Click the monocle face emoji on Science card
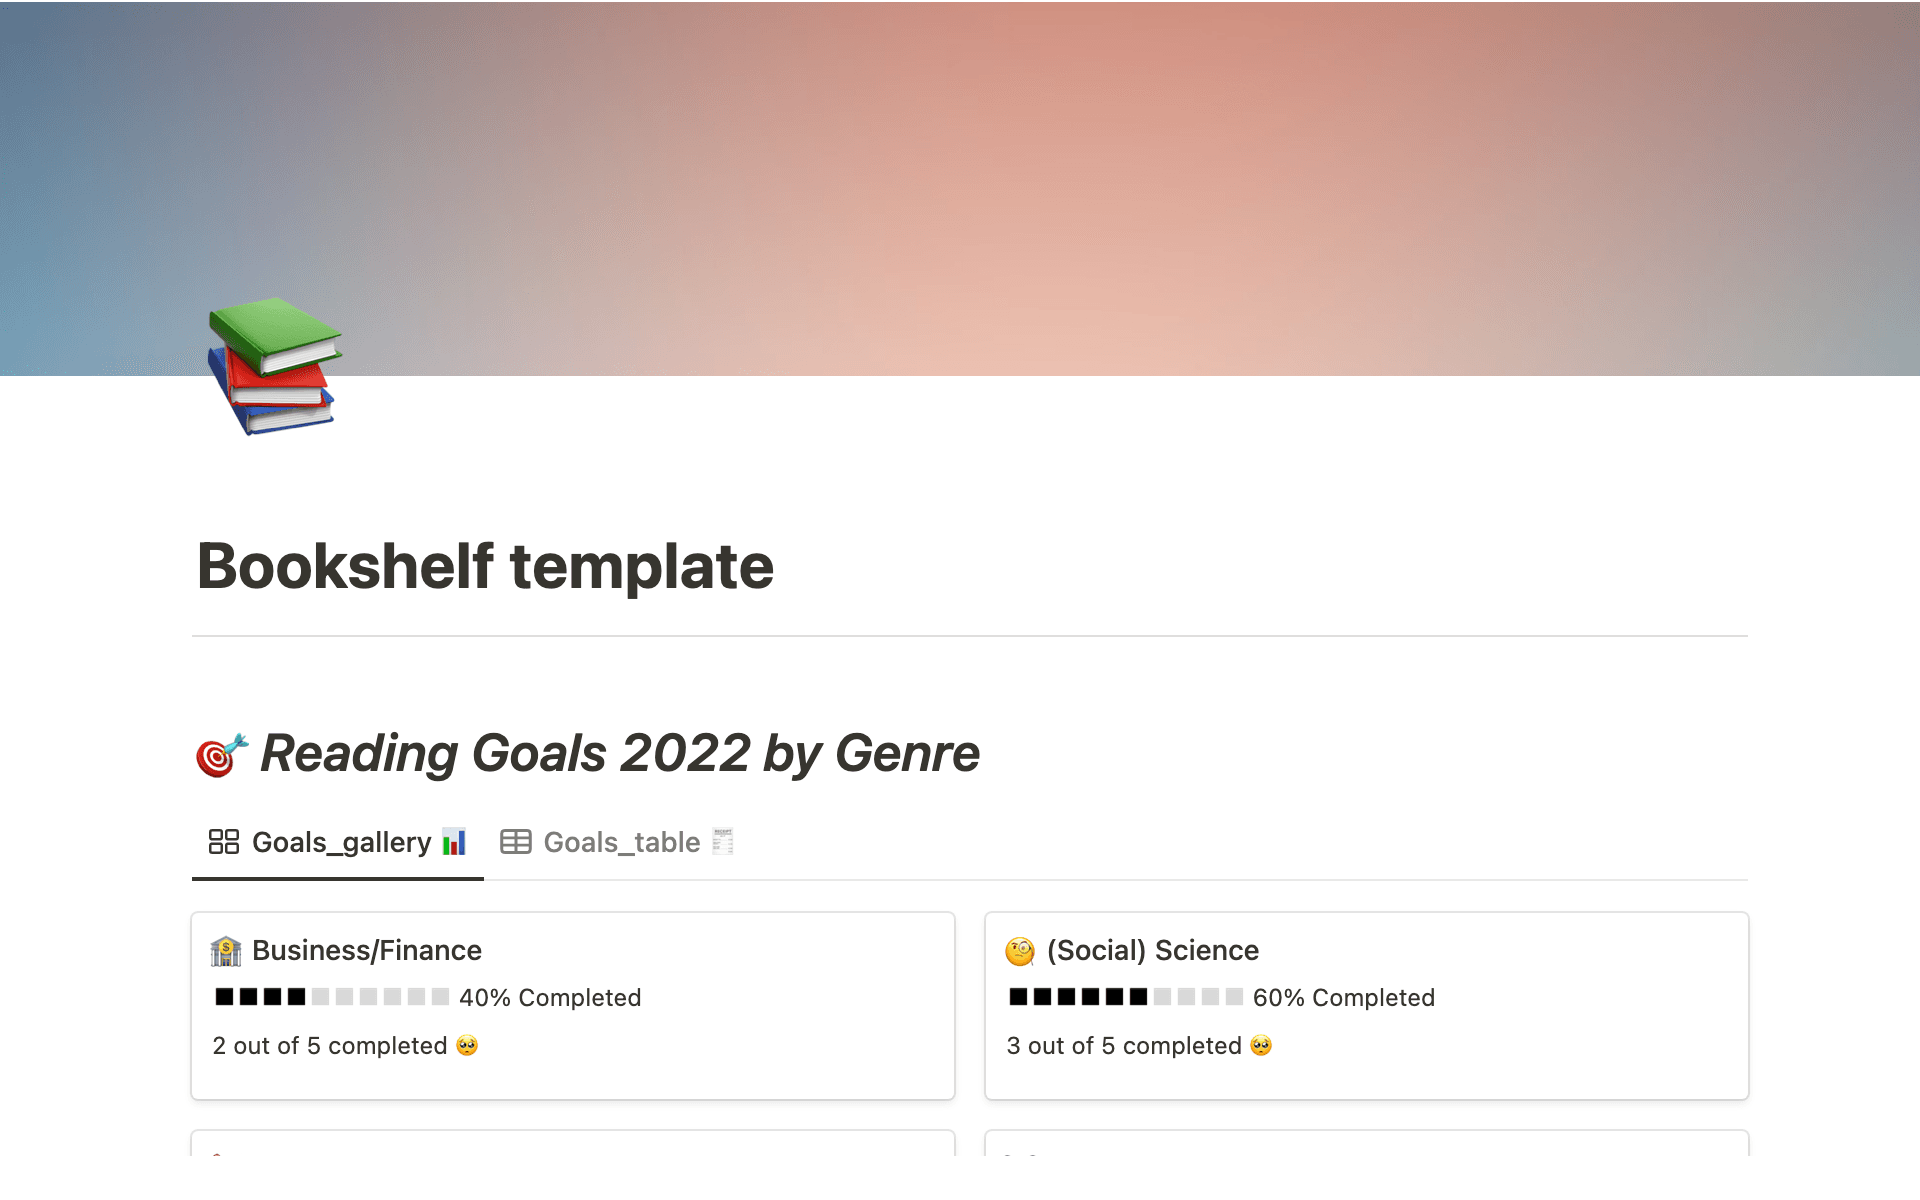Viewport: 1920px width, 1200px height. (1019, 950)
